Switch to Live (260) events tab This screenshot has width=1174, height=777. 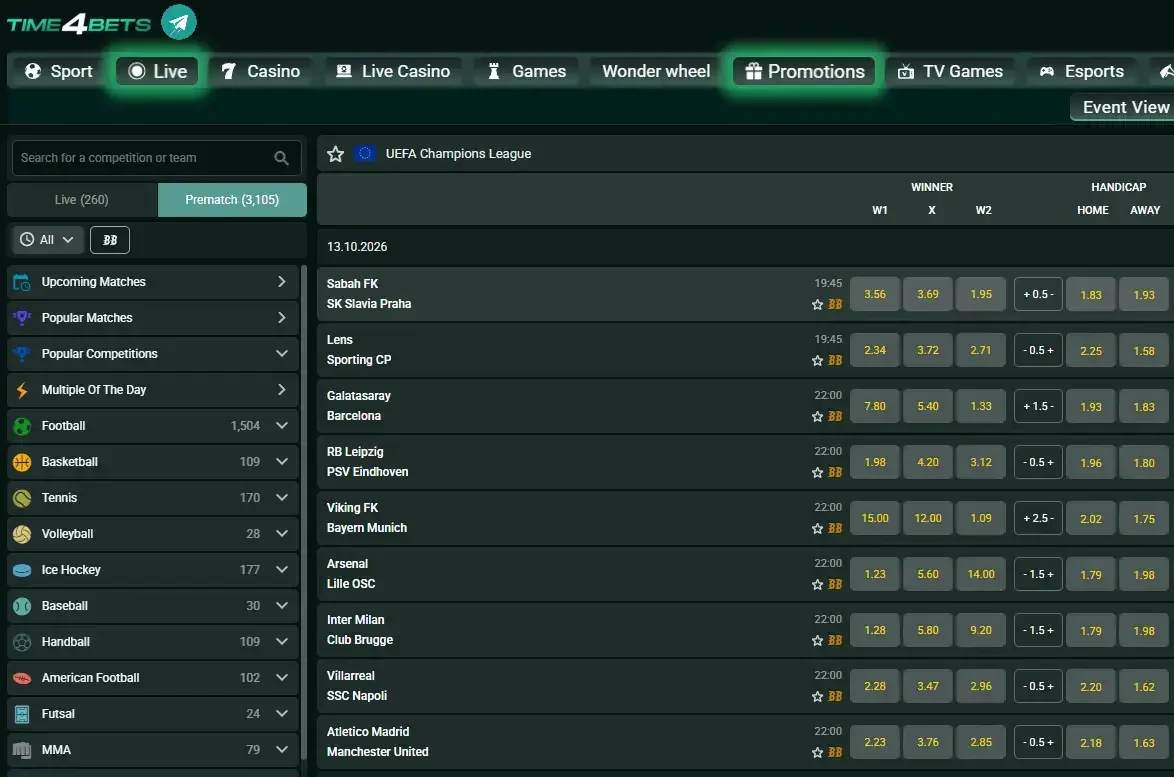tap(82, 200)
